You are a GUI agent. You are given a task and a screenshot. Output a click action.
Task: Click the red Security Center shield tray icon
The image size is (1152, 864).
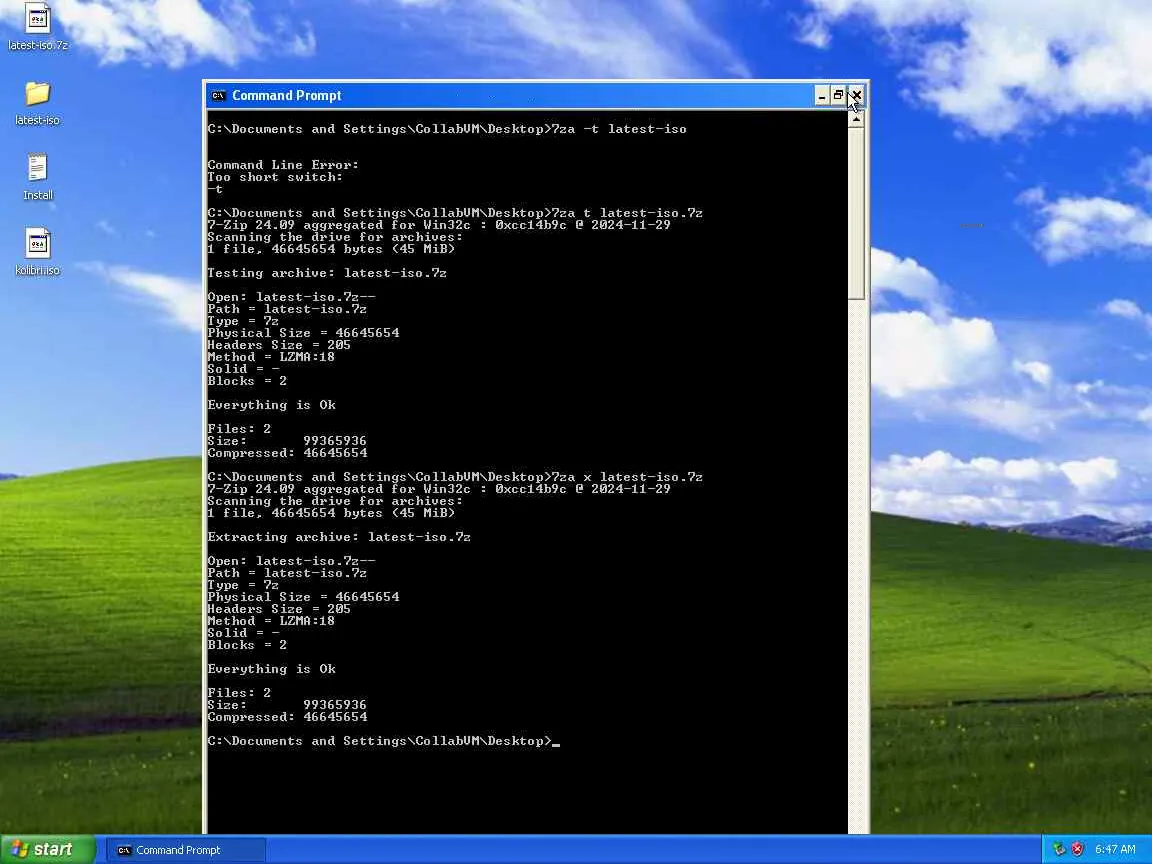pos(1077,849)
